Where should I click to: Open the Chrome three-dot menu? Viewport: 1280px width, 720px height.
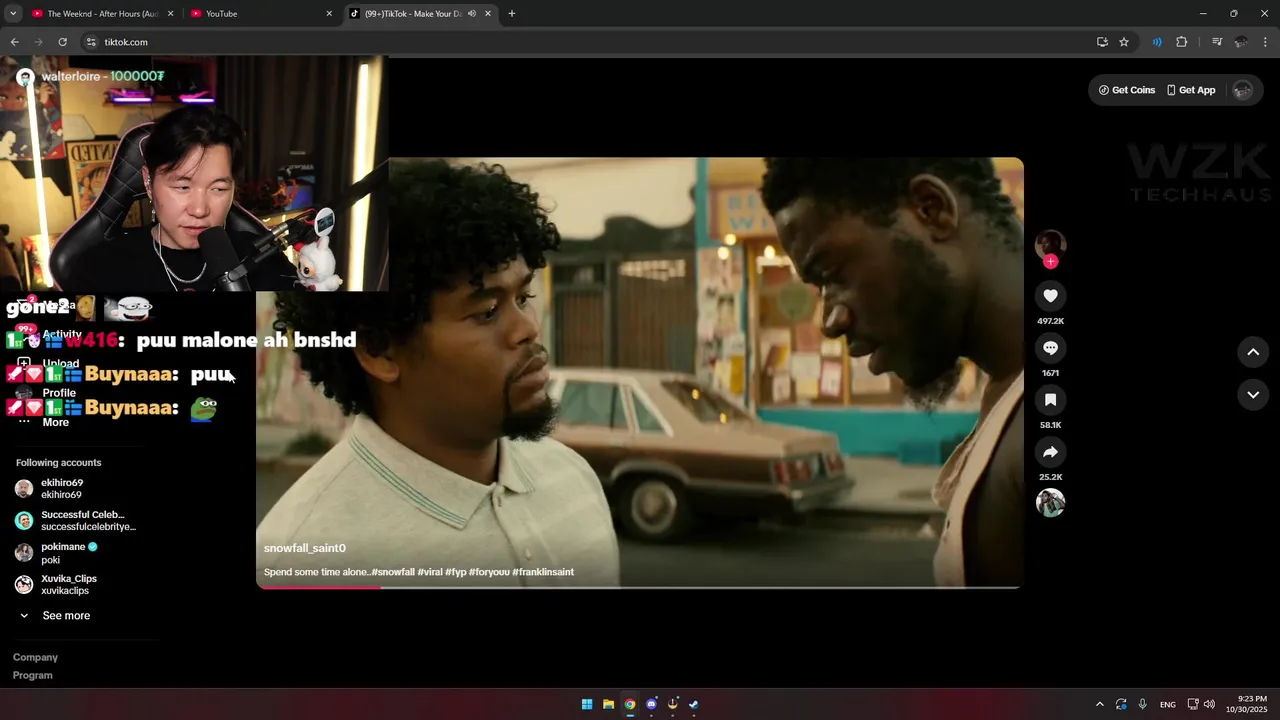1265,42
